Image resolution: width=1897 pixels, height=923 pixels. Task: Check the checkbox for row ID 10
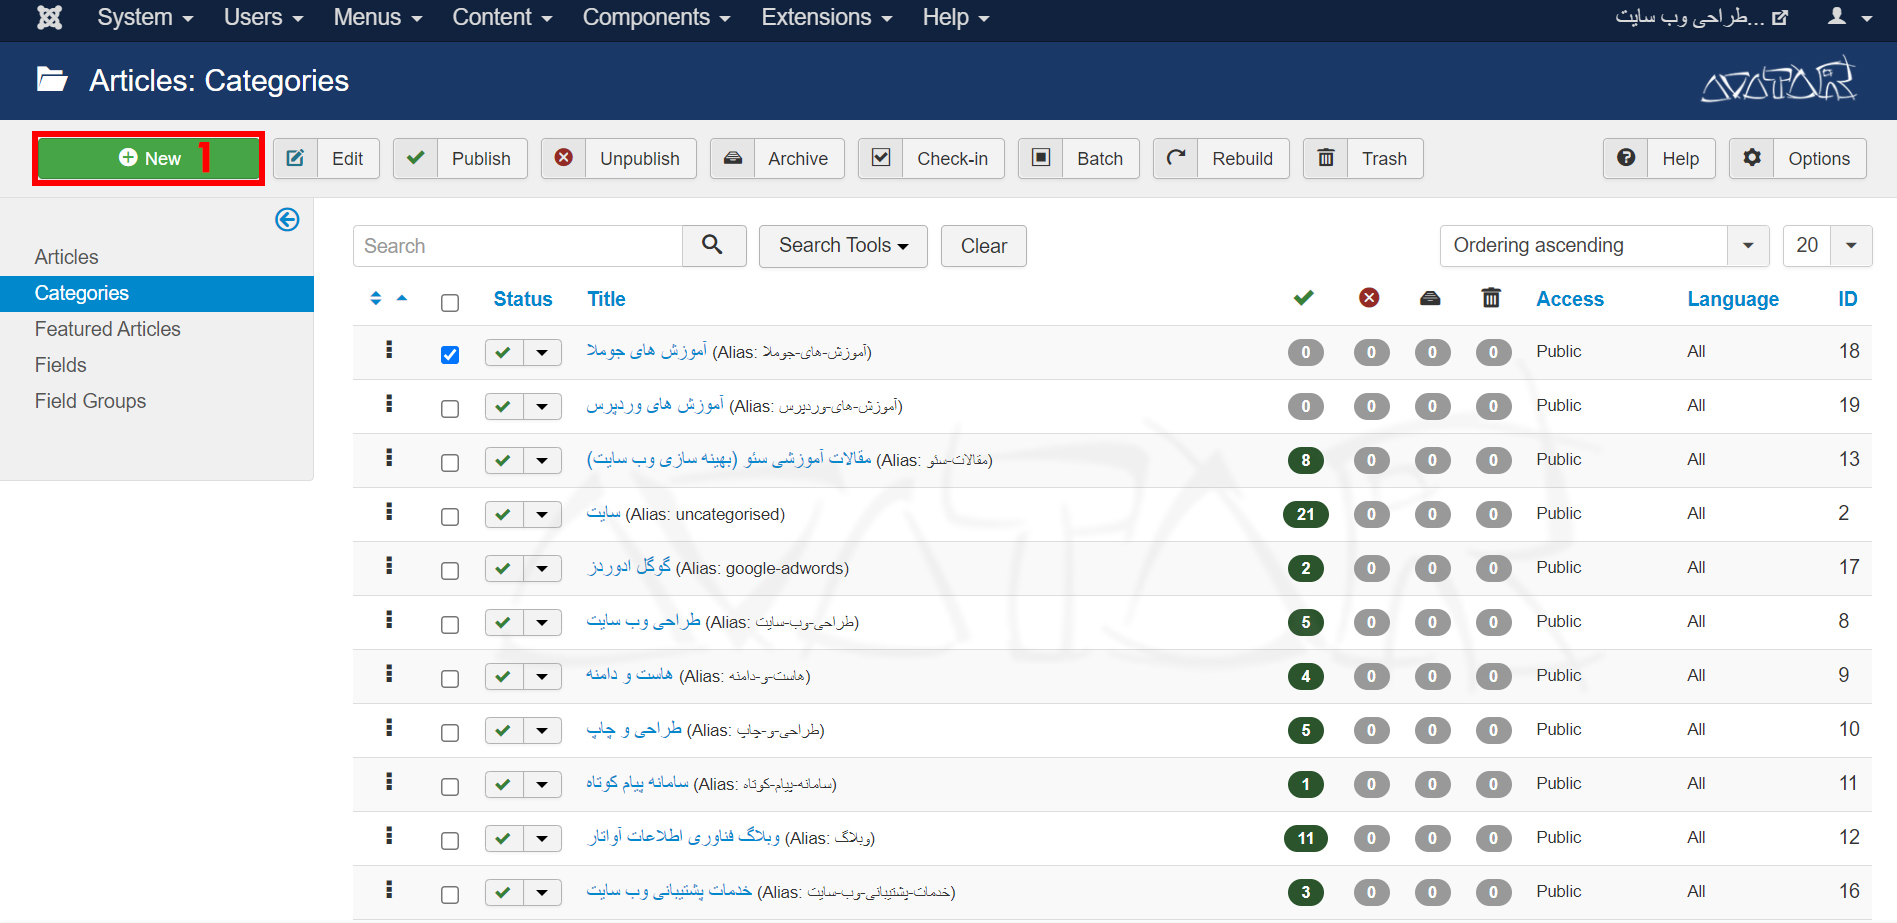pos(450,732)
